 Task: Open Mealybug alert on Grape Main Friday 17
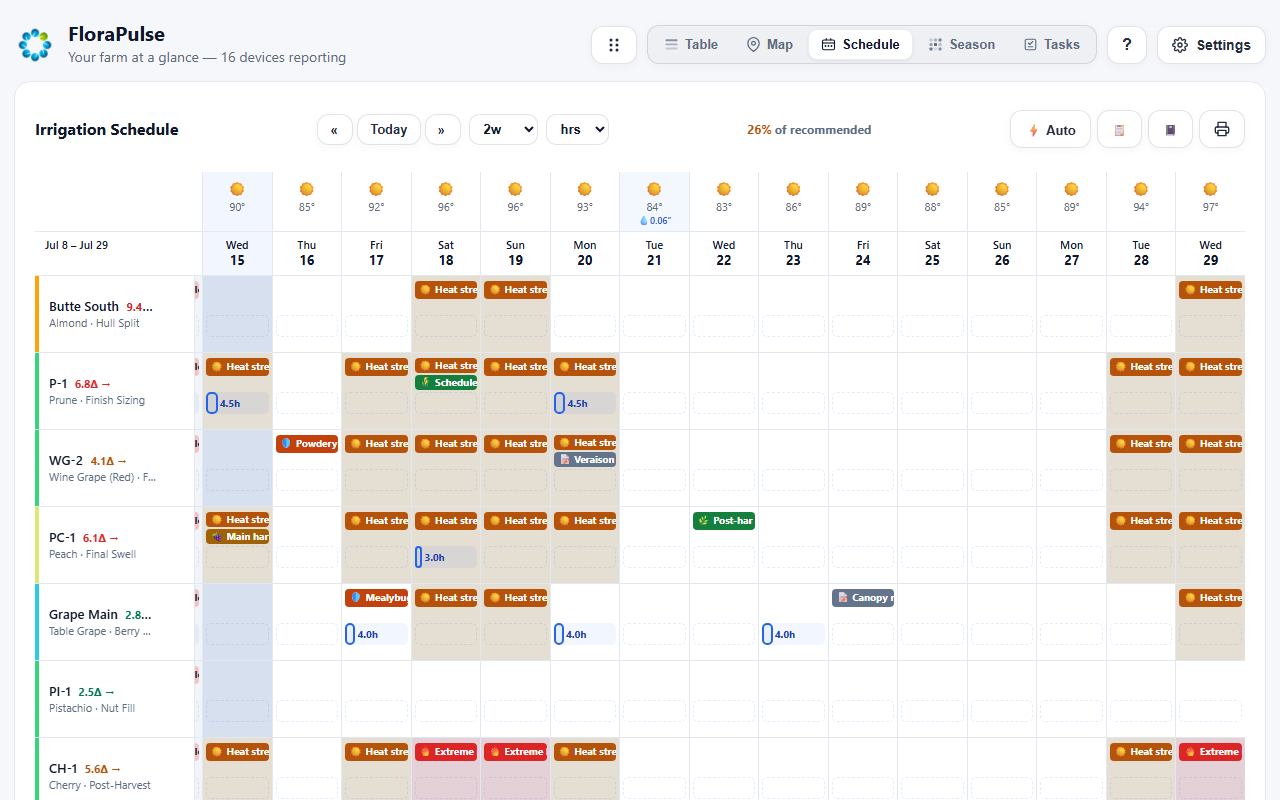click(376, 598)
